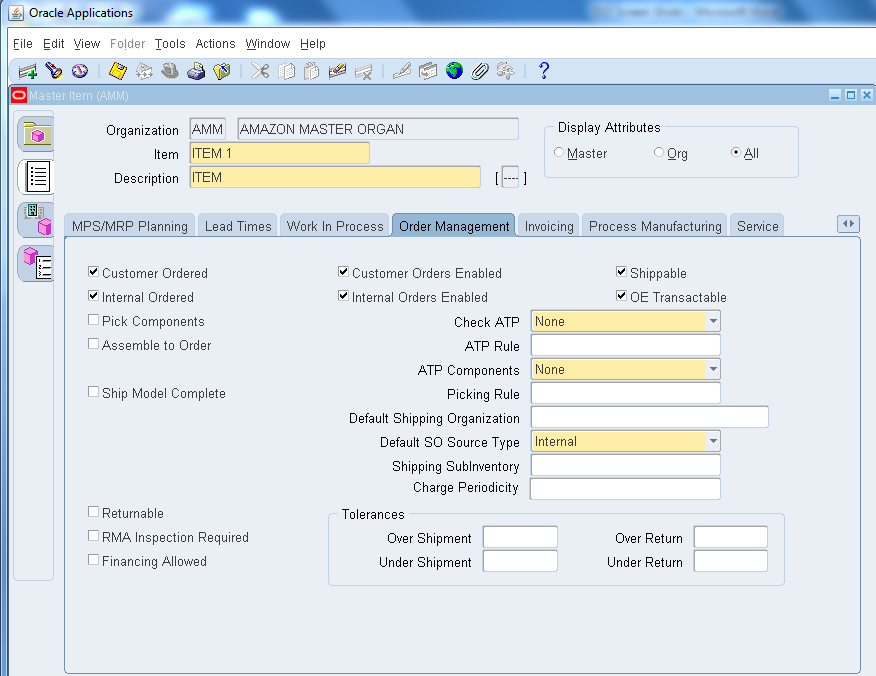The width and height of the screenshot is (876, 676).
Task: Open the Edit menu
Action: [x=54, y=44]
